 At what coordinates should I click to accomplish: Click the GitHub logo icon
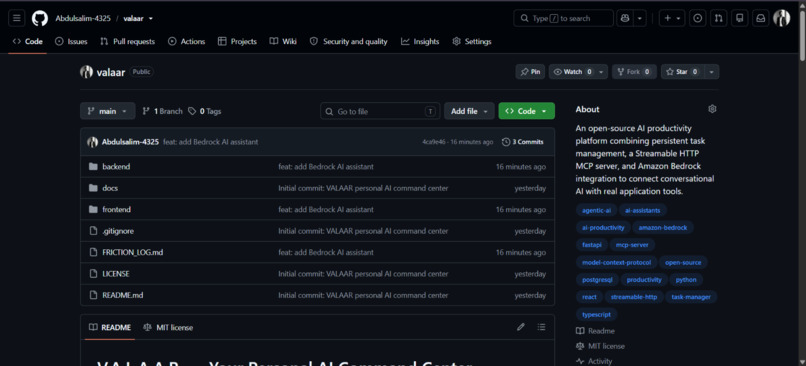pos(40,19)
